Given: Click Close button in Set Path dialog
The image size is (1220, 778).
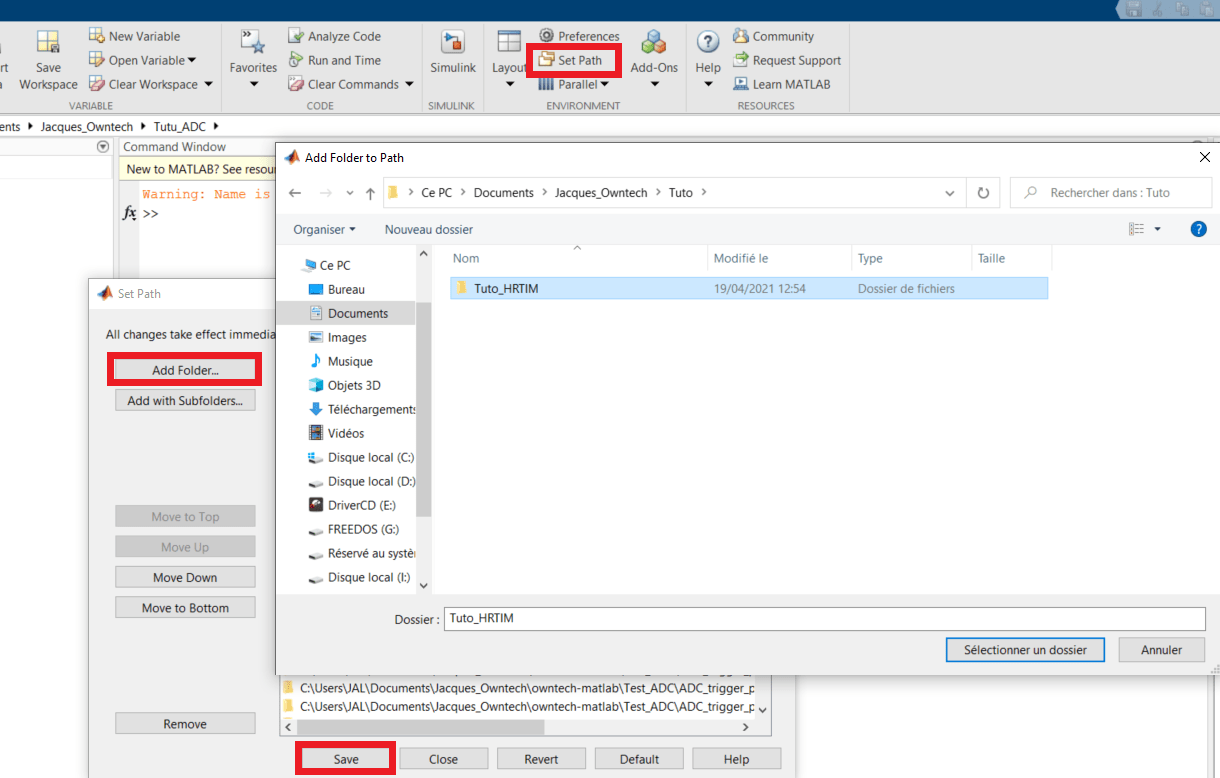Looking at the screenshot, I should [x=443, y=759].
